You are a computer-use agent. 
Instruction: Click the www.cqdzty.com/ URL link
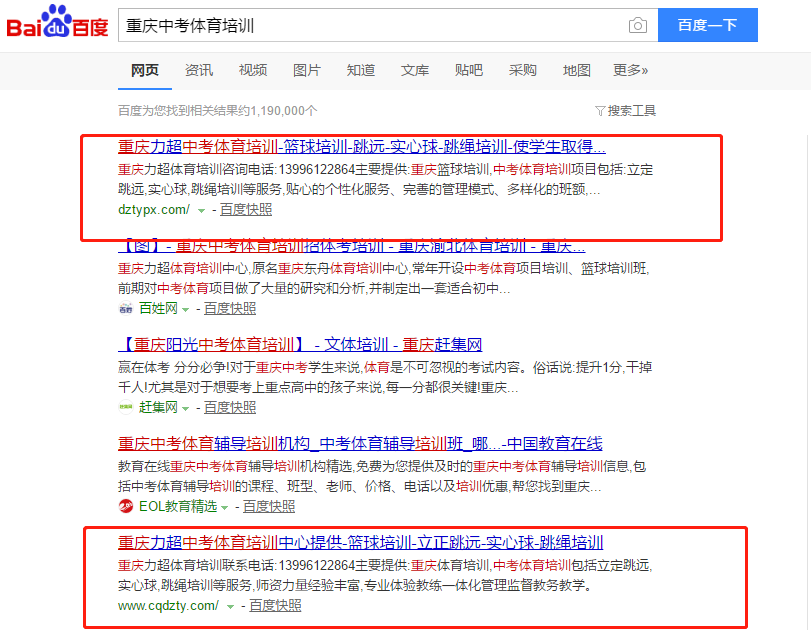pos(168,606)
